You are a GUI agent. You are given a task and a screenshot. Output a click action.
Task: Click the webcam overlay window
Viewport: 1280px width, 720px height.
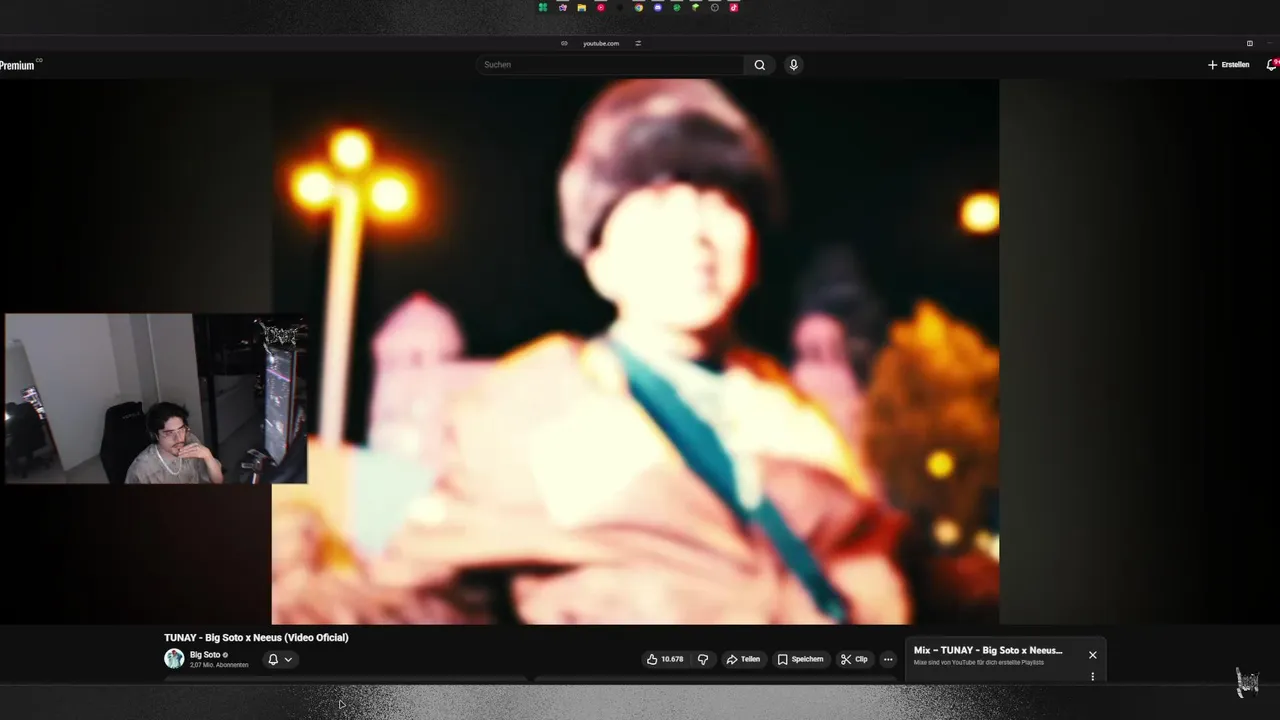click(x=156, y=398)
